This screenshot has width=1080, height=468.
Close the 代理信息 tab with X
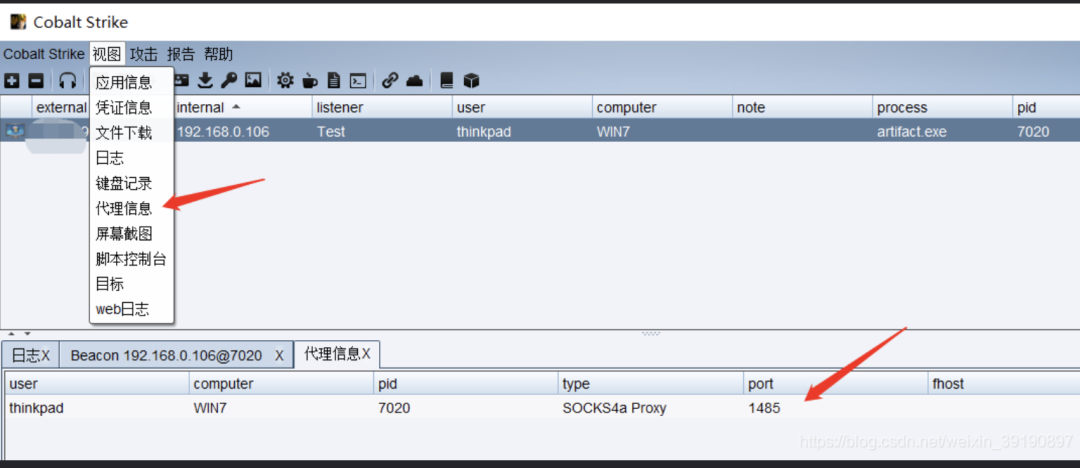[x=366, y=354]
